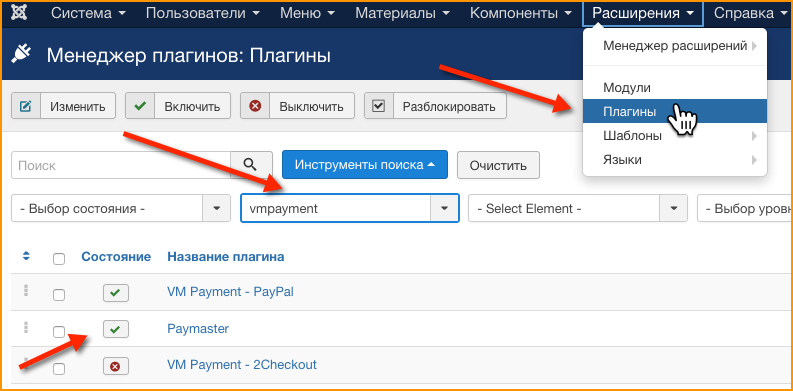
Task: Check the VM Payment - PayPal checkbox
Action: coord(59,295)
